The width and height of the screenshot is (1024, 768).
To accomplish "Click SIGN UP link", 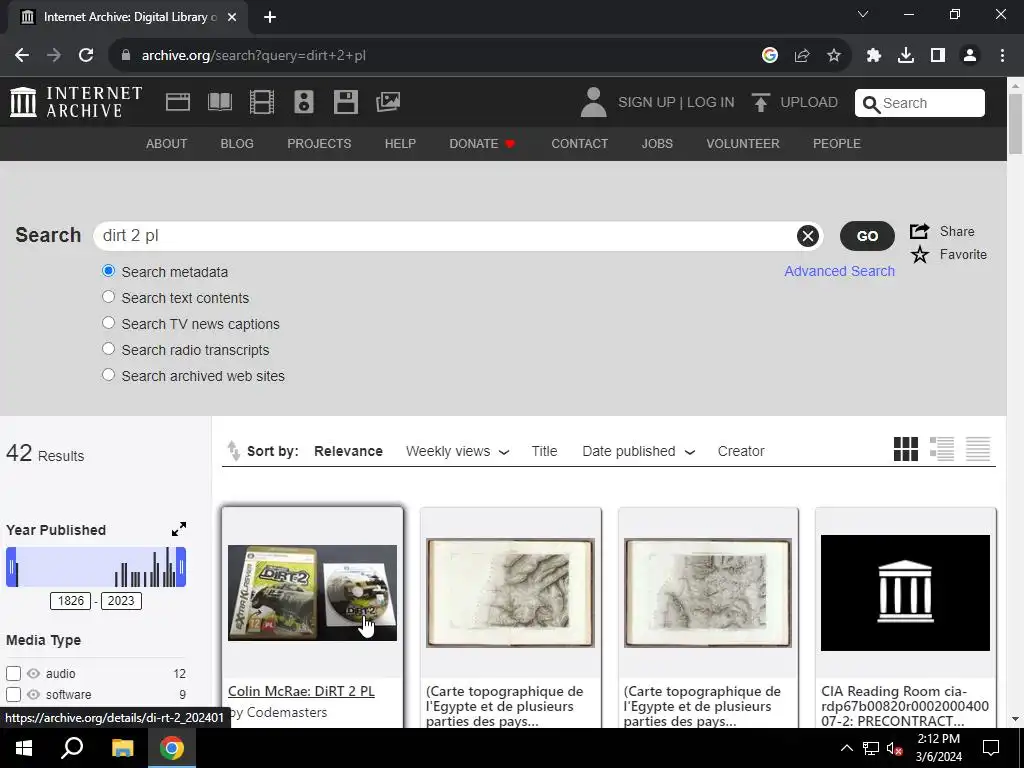I will click(x=647, y=103).
